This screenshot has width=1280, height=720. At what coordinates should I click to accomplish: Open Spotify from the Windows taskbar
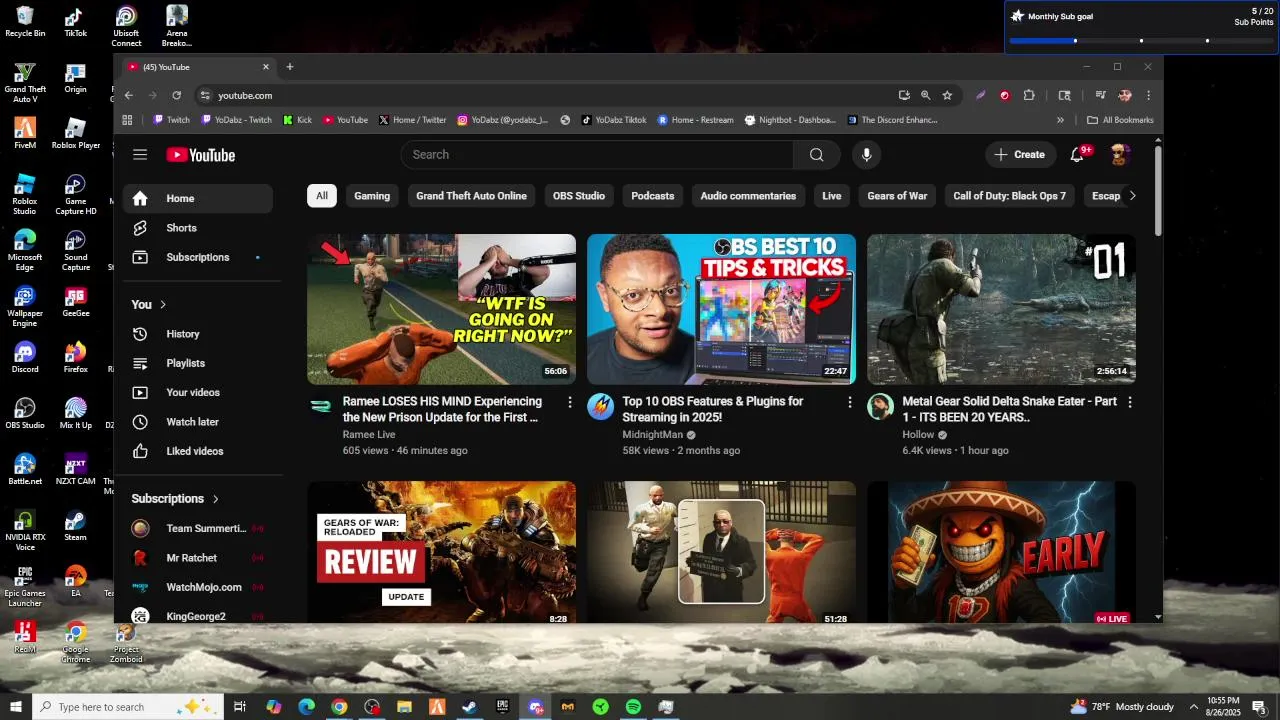(633, 707)
